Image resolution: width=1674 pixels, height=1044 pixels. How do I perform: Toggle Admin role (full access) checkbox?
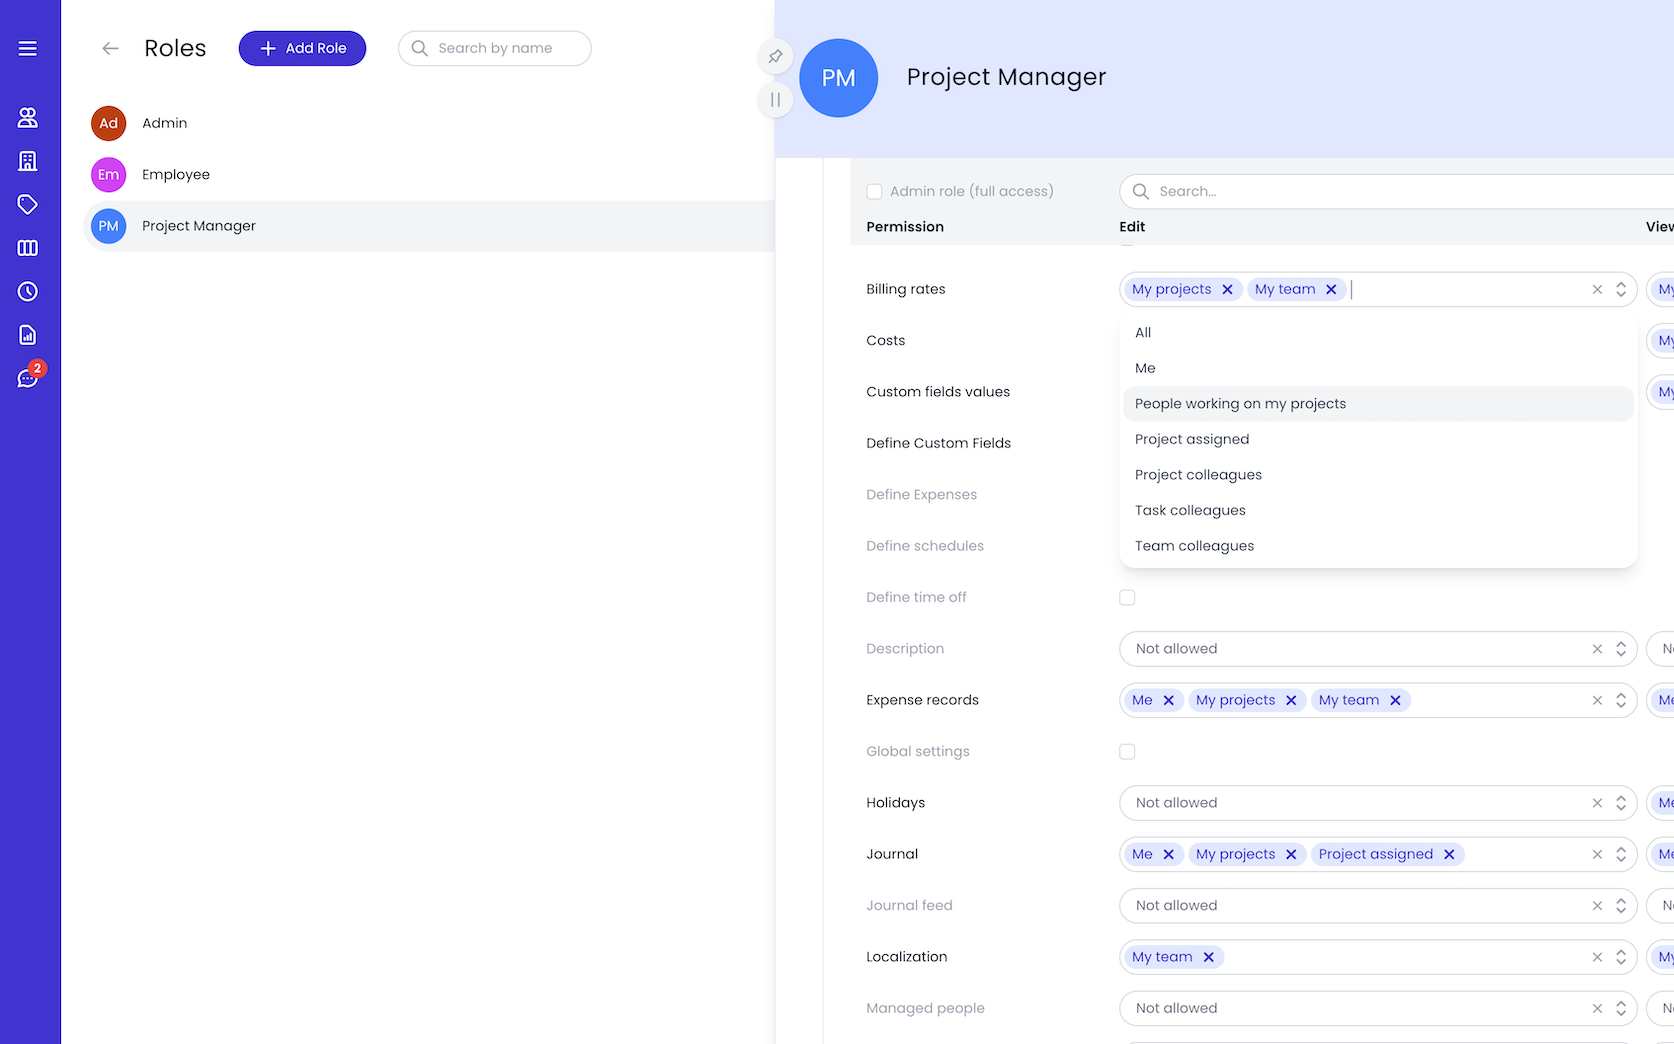click(x=874, y=191)
